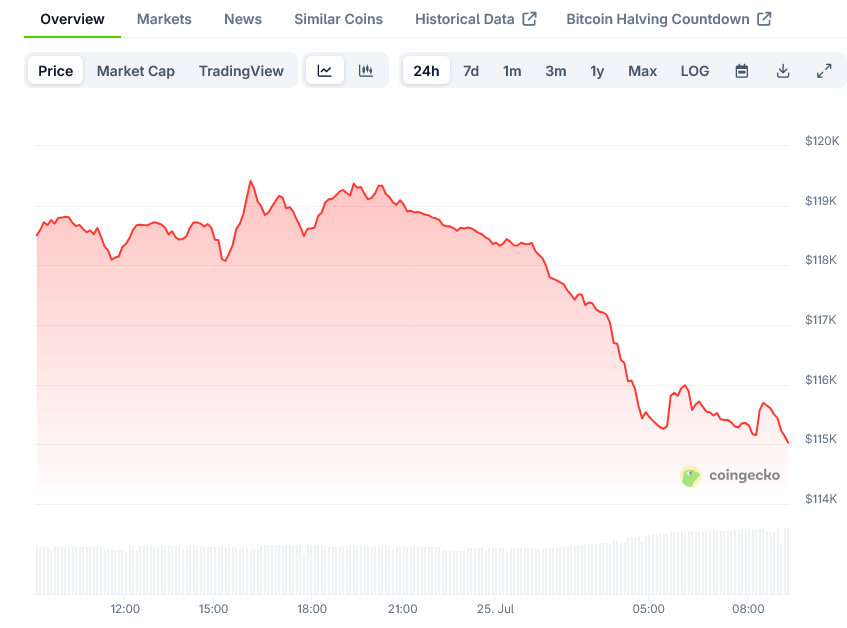Click the 25. Jul date label

(495, 609)
